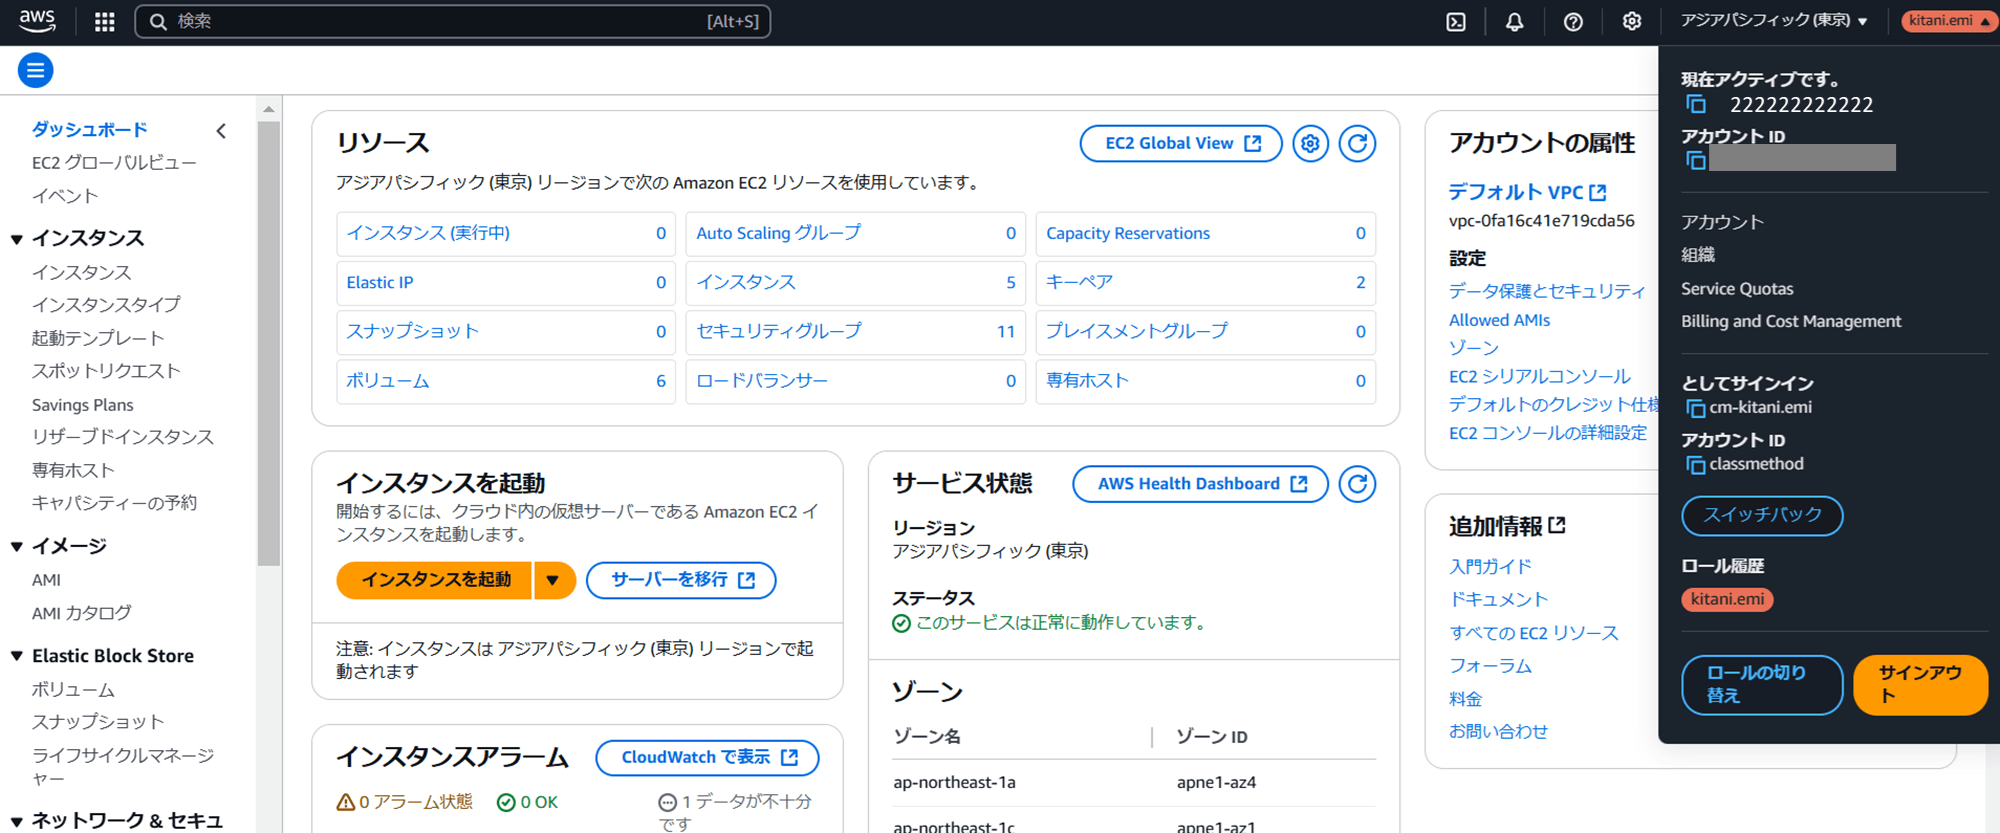Copy the redacted account ID

tap(1696, 160)
